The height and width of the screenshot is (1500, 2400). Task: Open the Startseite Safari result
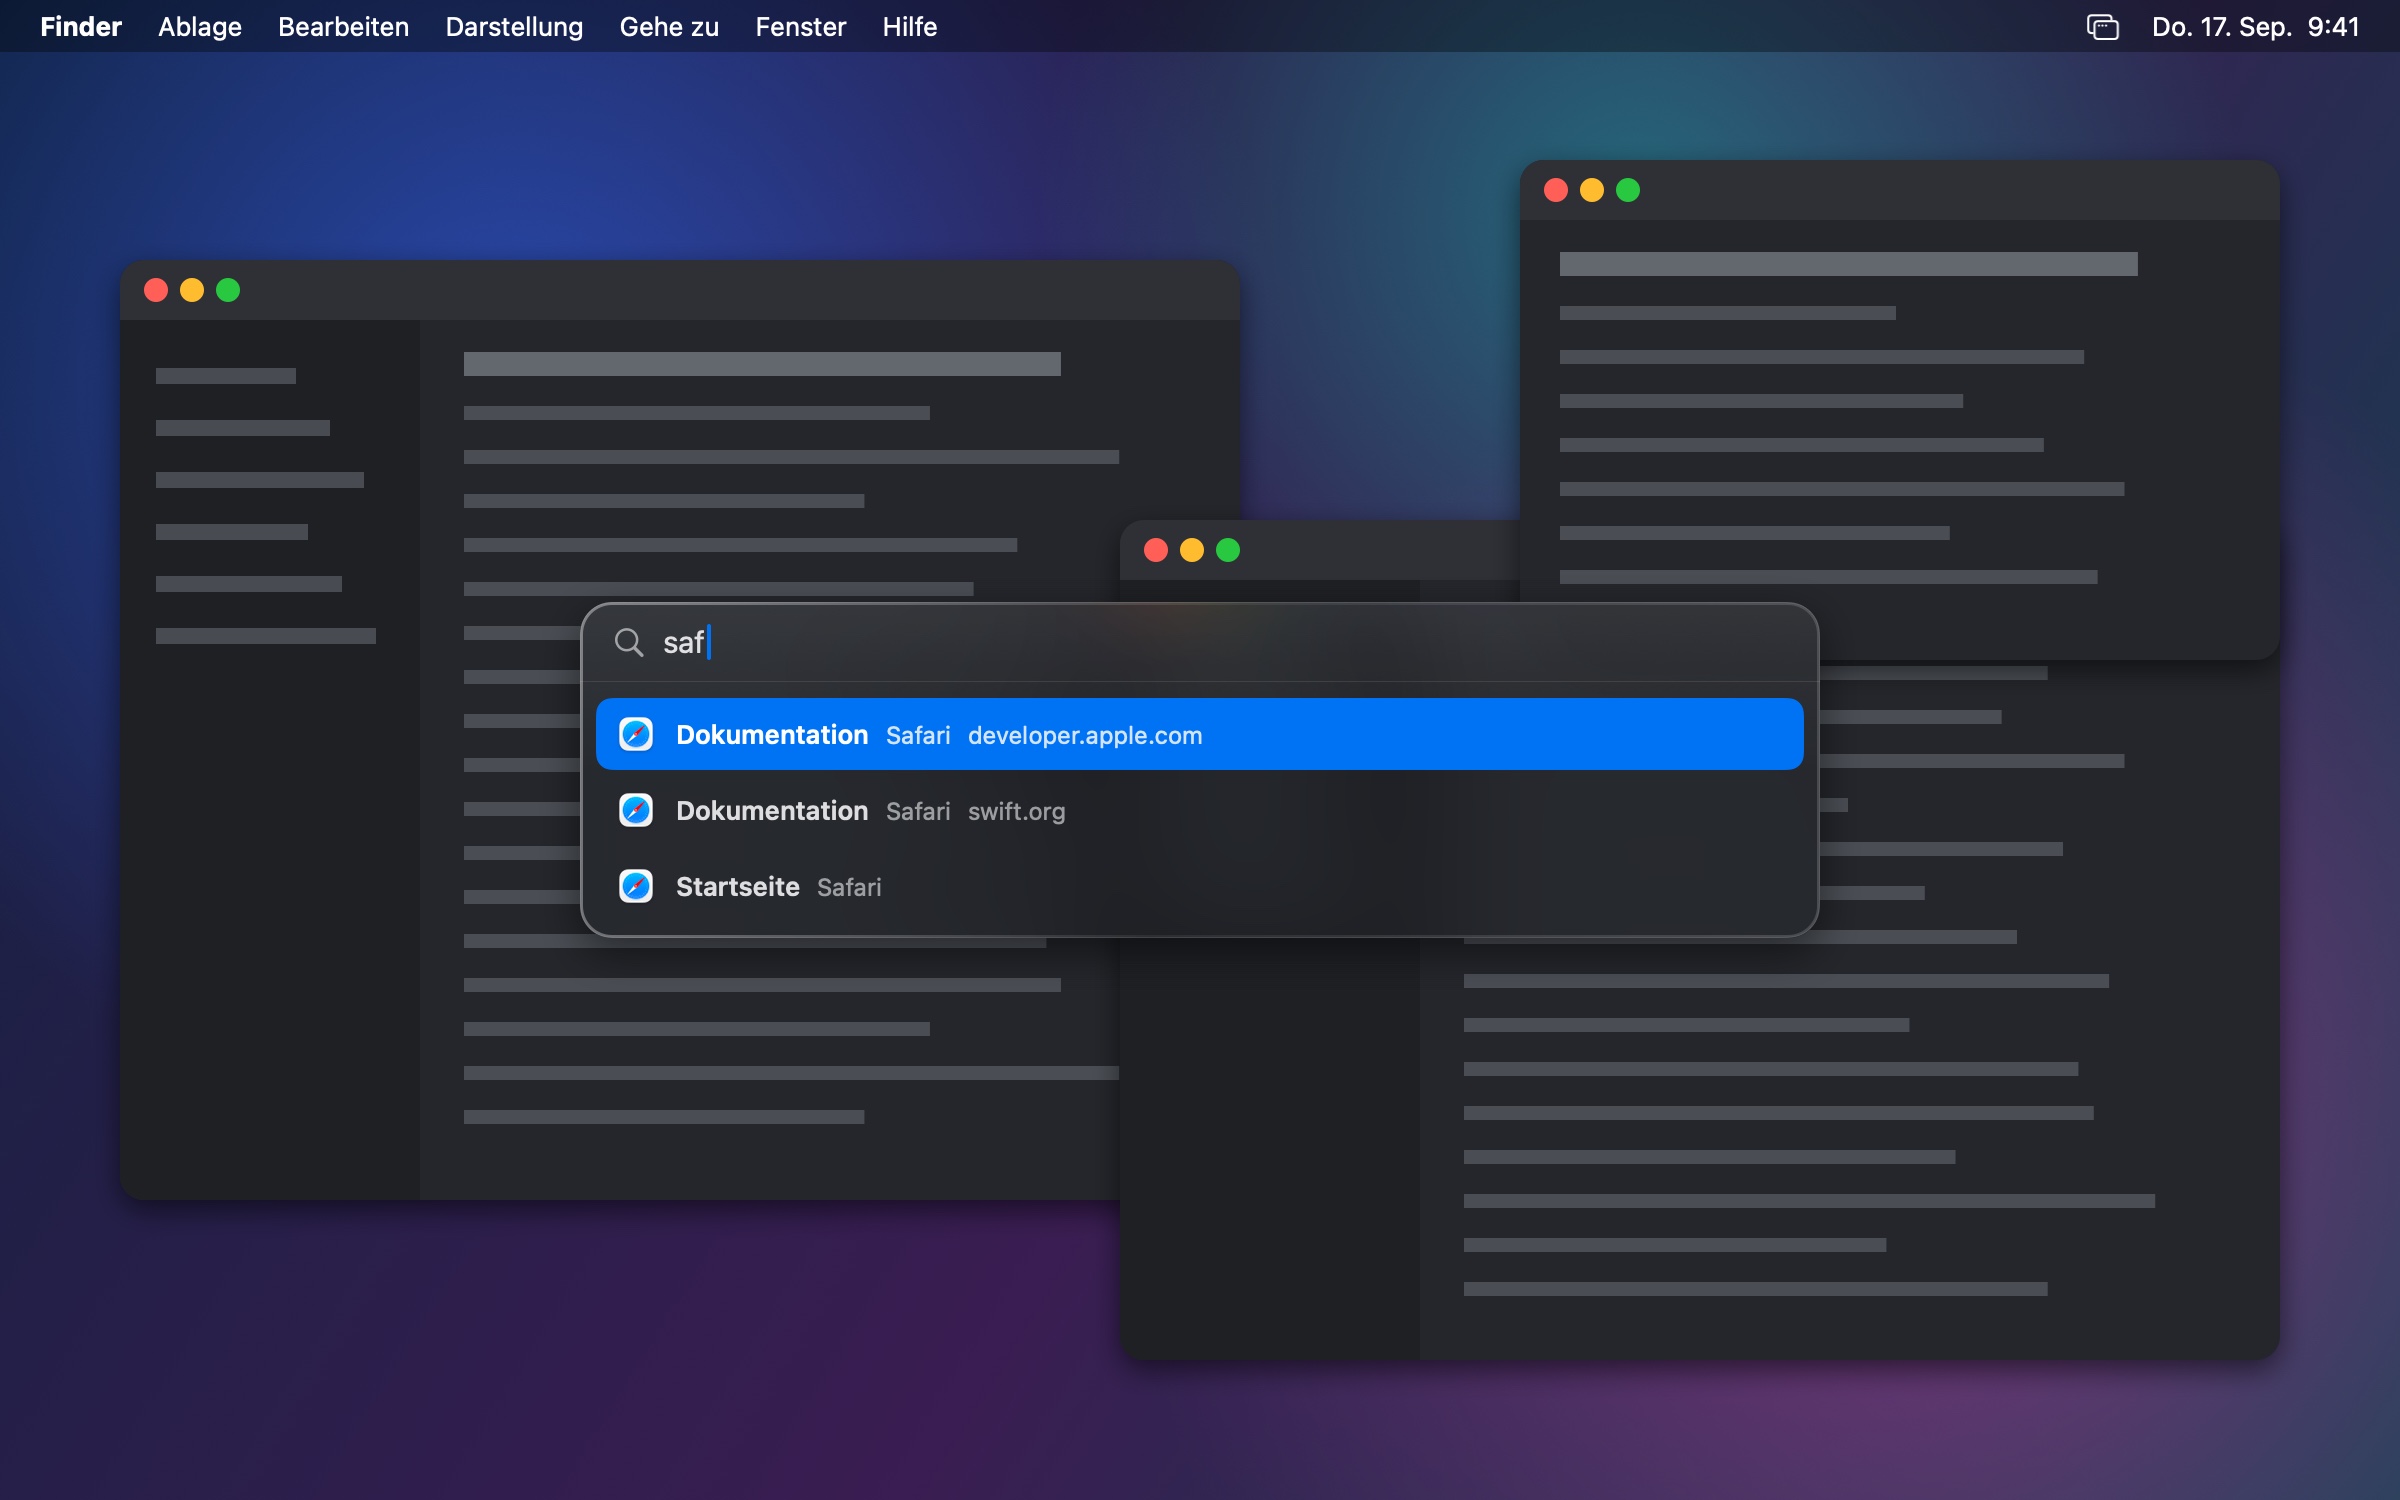click(1199, 886)
